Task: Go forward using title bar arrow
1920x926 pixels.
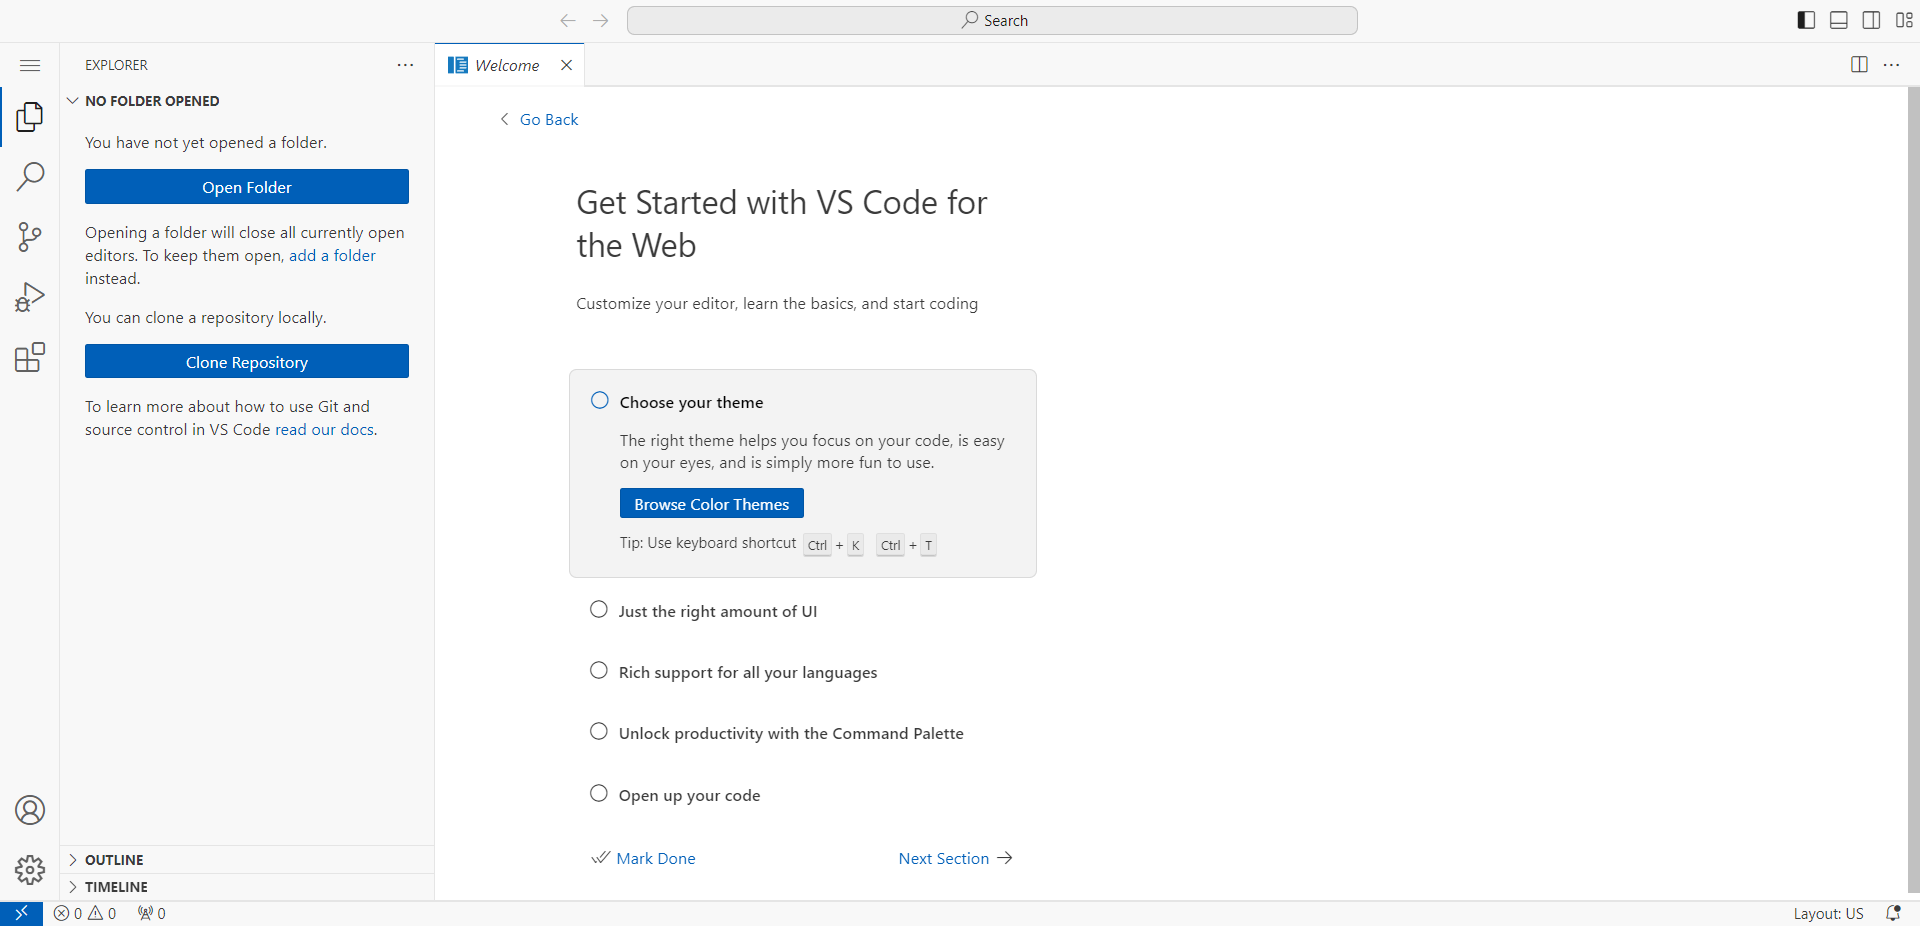Action: (x=600, y=20)
